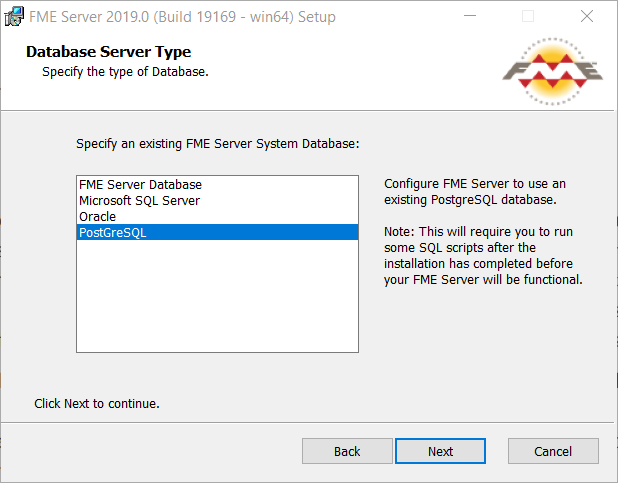Select the Oracle database option
This screenshot has width=618, height=483.
(x=217, y=216)
